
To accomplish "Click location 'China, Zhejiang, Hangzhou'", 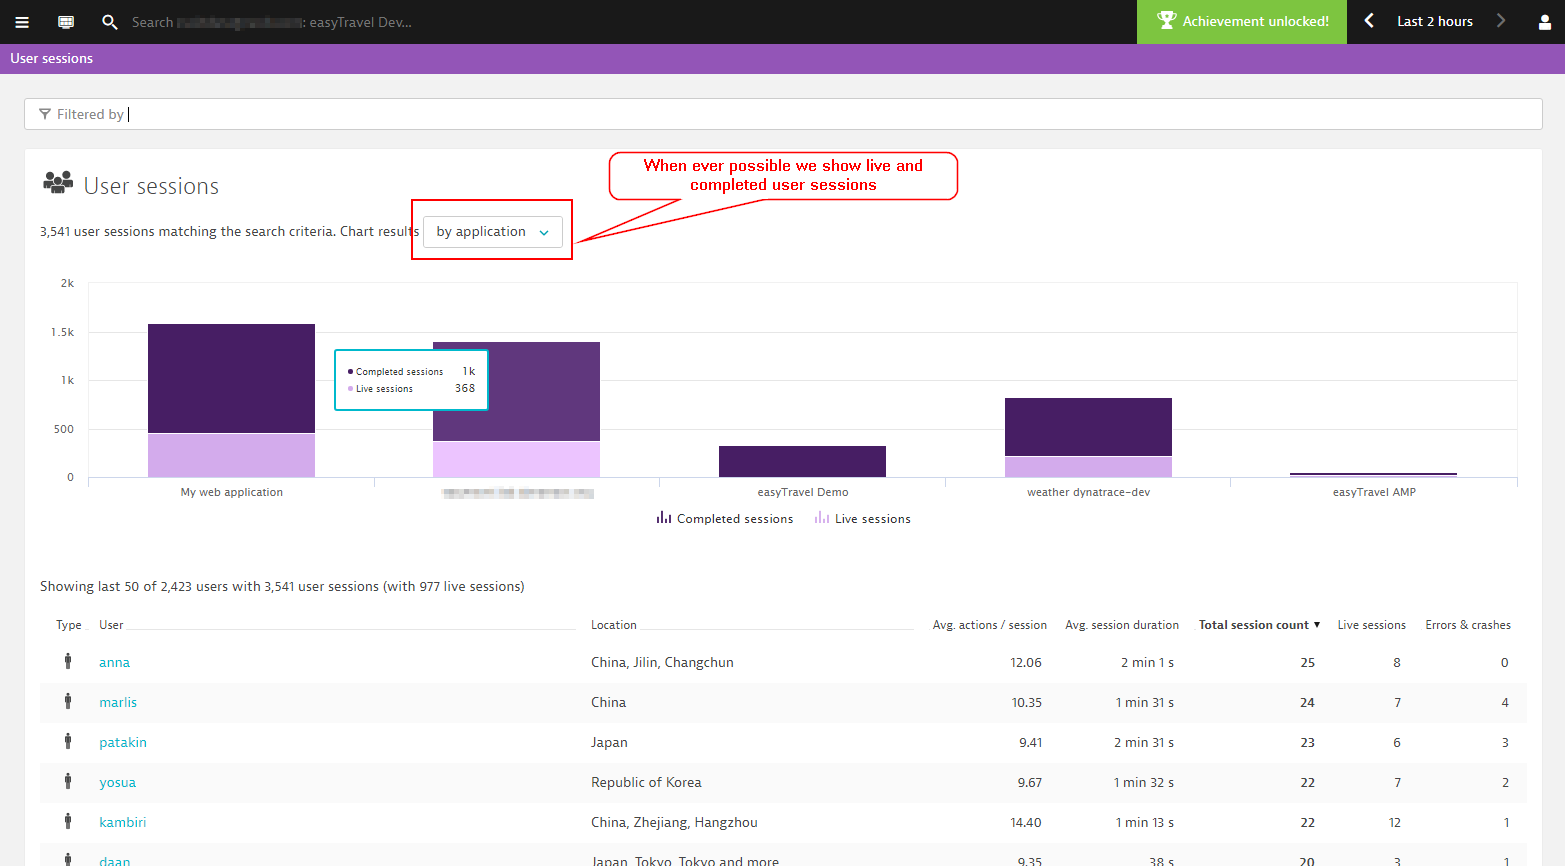I will [674, 822].
